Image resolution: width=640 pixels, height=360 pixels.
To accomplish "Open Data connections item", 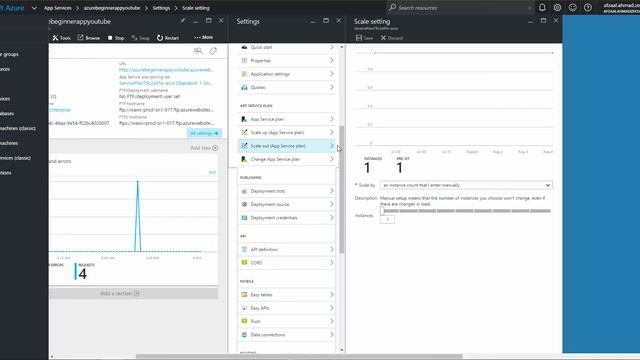I will (x=287, y=335).
